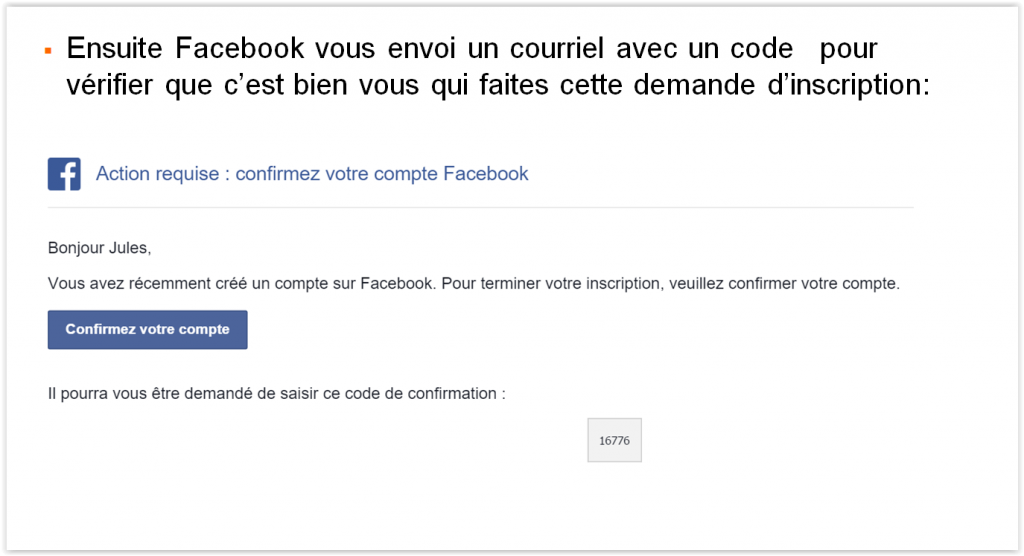The image size is (1024, 556).
Task: Click the heading line starting with "vérifier"
Action: pyautogui.click(x=497, y=87)
